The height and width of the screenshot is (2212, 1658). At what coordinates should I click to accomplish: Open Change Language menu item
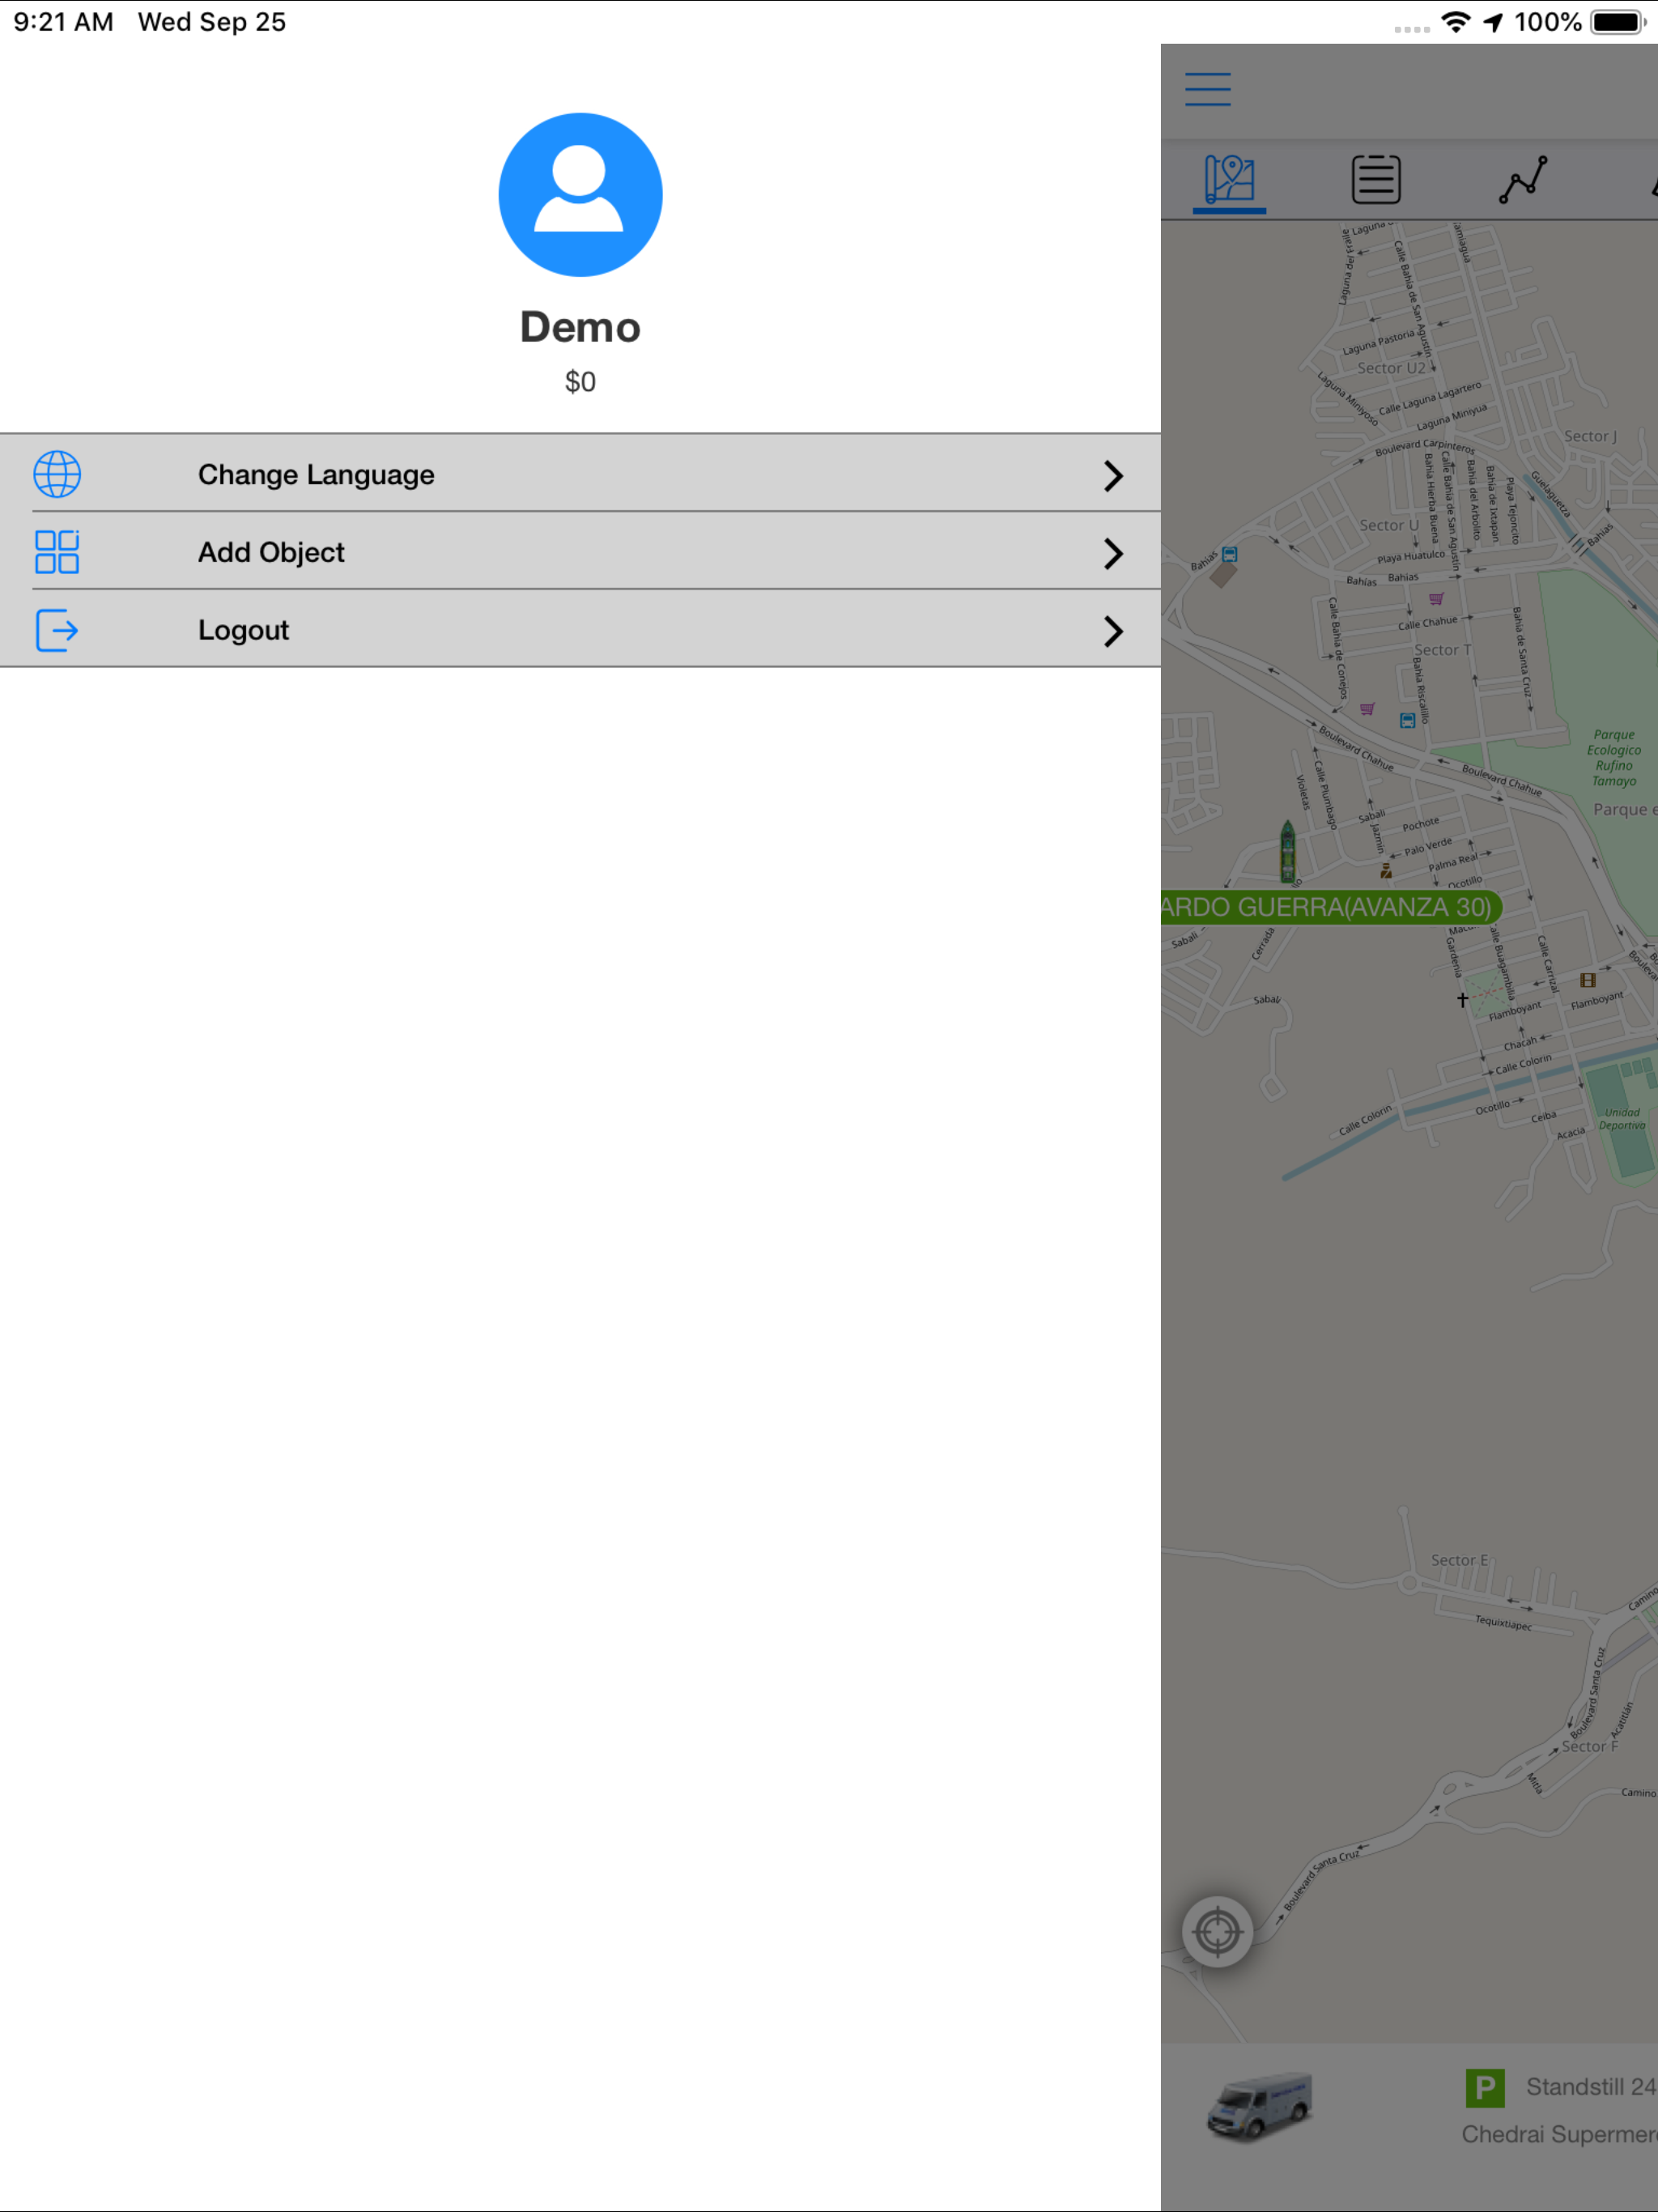click(x=580, y=474)
